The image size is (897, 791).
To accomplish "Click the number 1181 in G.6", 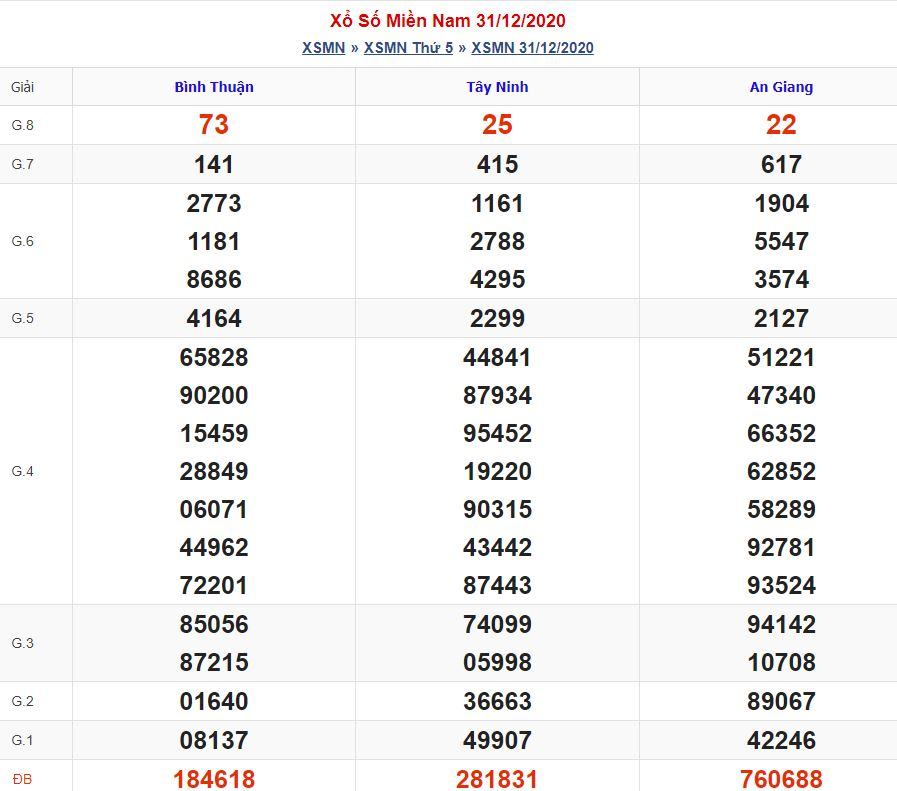I will 213,241.
